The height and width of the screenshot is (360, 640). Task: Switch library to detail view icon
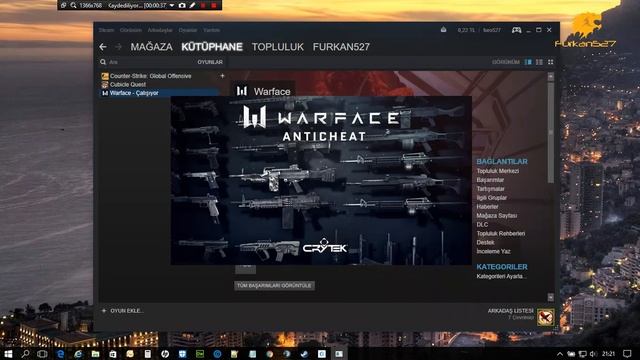point(528,62)
